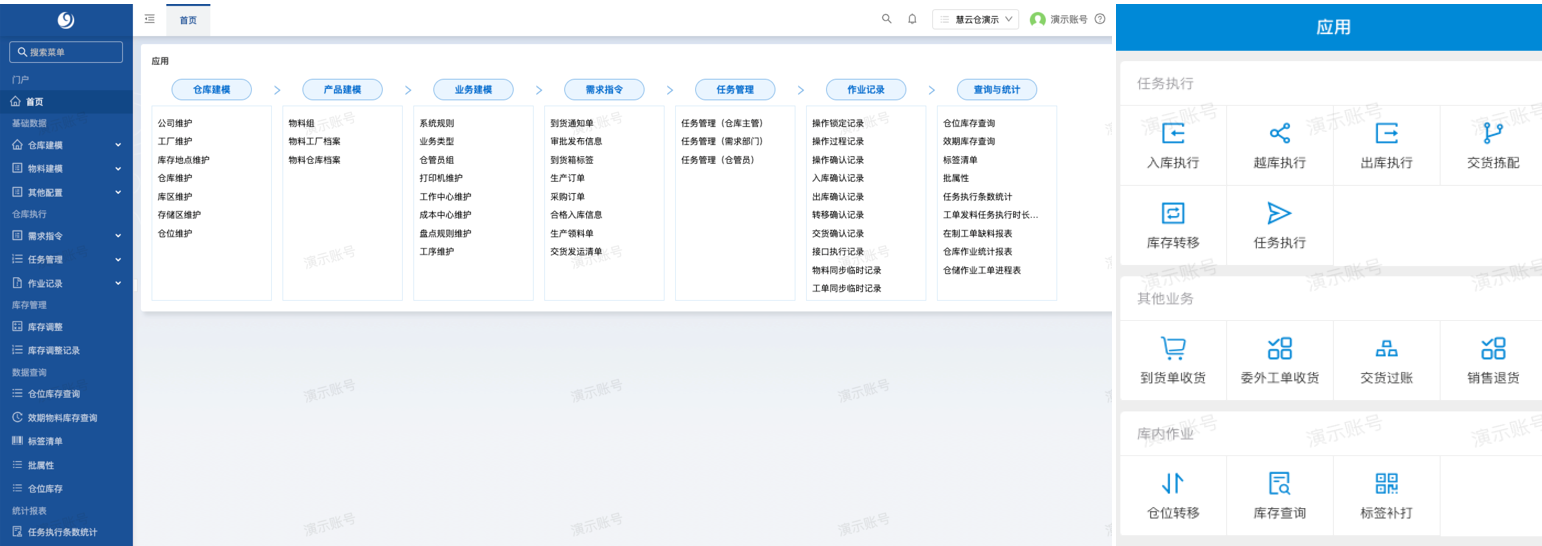Click the 演示账号 user avatar

click(1038, 19)
